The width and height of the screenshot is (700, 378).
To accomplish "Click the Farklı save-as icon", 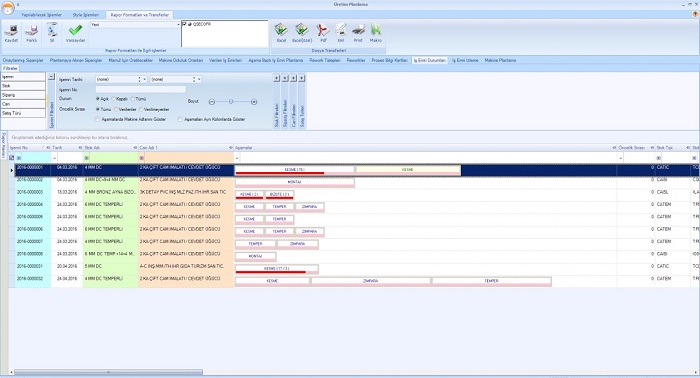I will tap(32, 30).
